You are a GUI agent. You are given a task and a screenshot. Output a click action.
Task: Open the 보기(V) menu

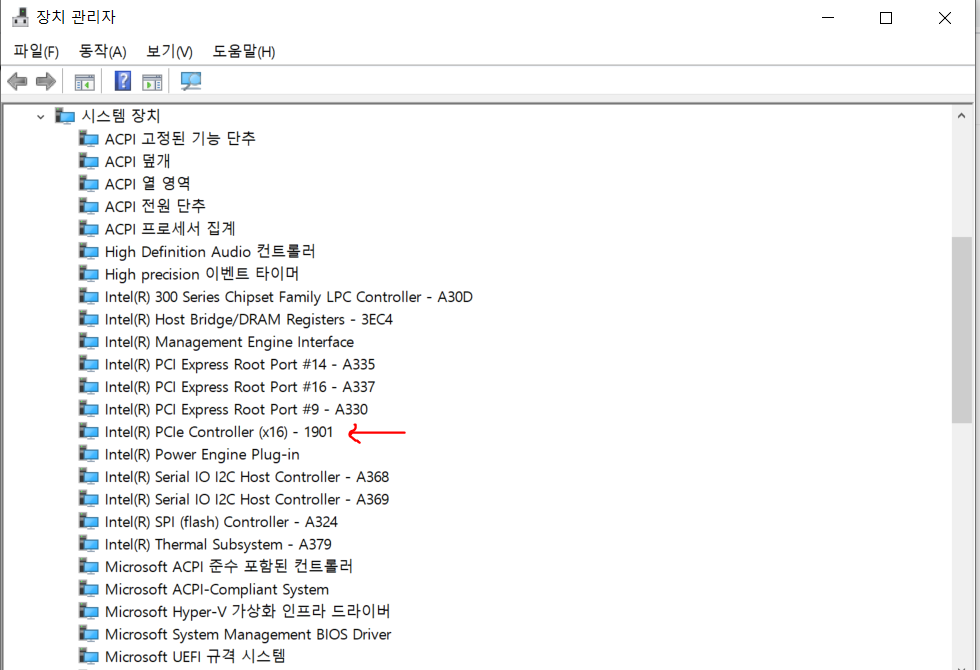click(x=169, y=51)
